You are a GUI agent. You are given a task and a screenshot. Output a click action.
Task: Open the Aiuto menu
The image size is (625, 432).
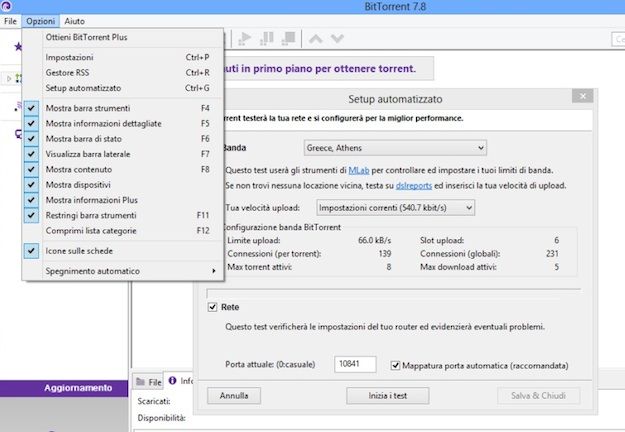[x=75, y=21]
